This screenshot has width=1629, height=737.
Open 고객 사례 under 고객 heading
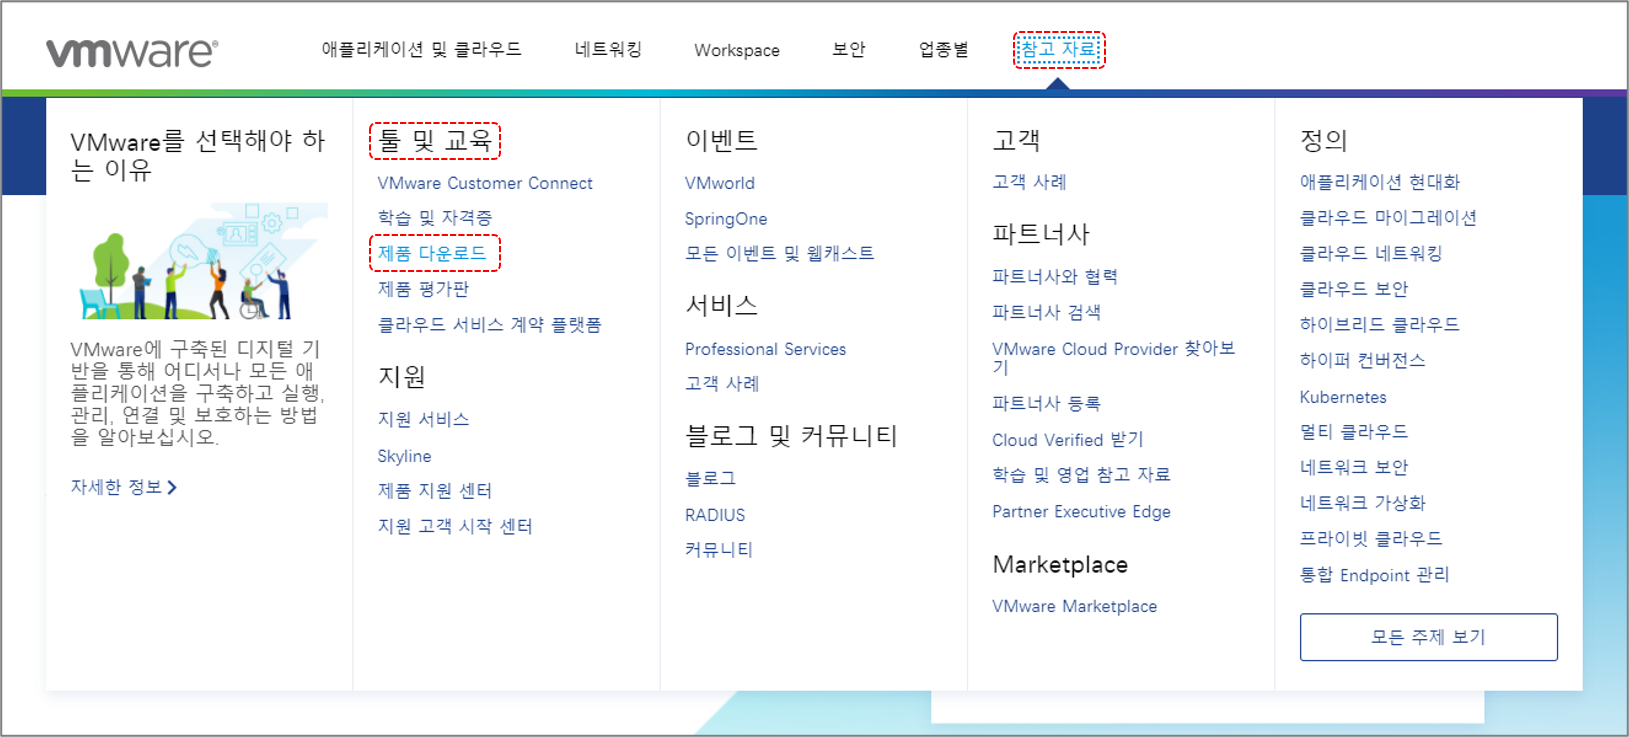(x=1029, y=182)
